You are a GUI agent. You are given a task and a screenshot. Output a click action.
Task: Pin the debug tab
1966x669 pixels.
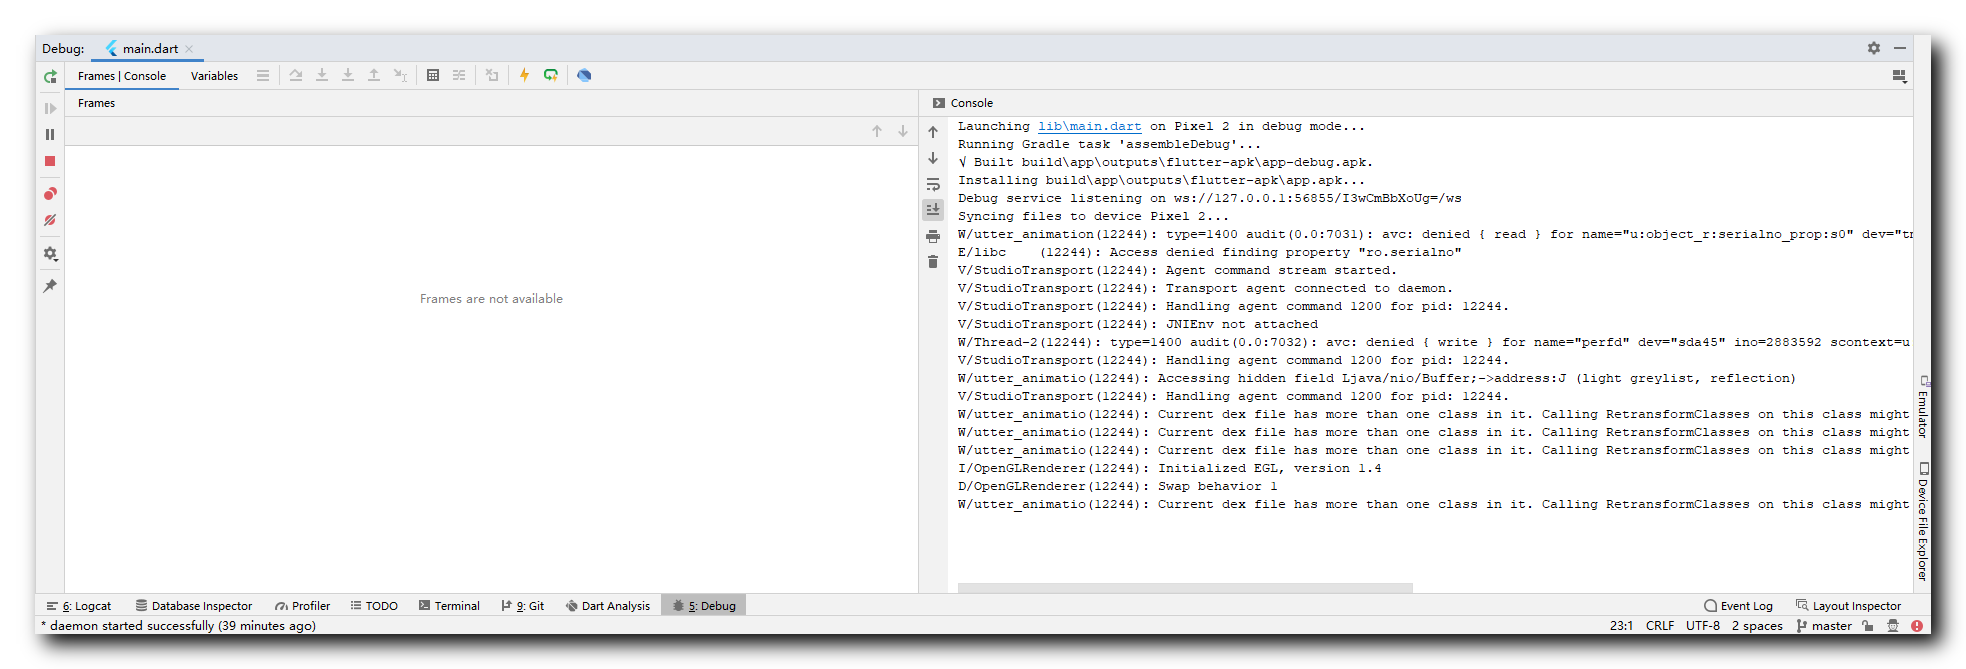[50, 286]
